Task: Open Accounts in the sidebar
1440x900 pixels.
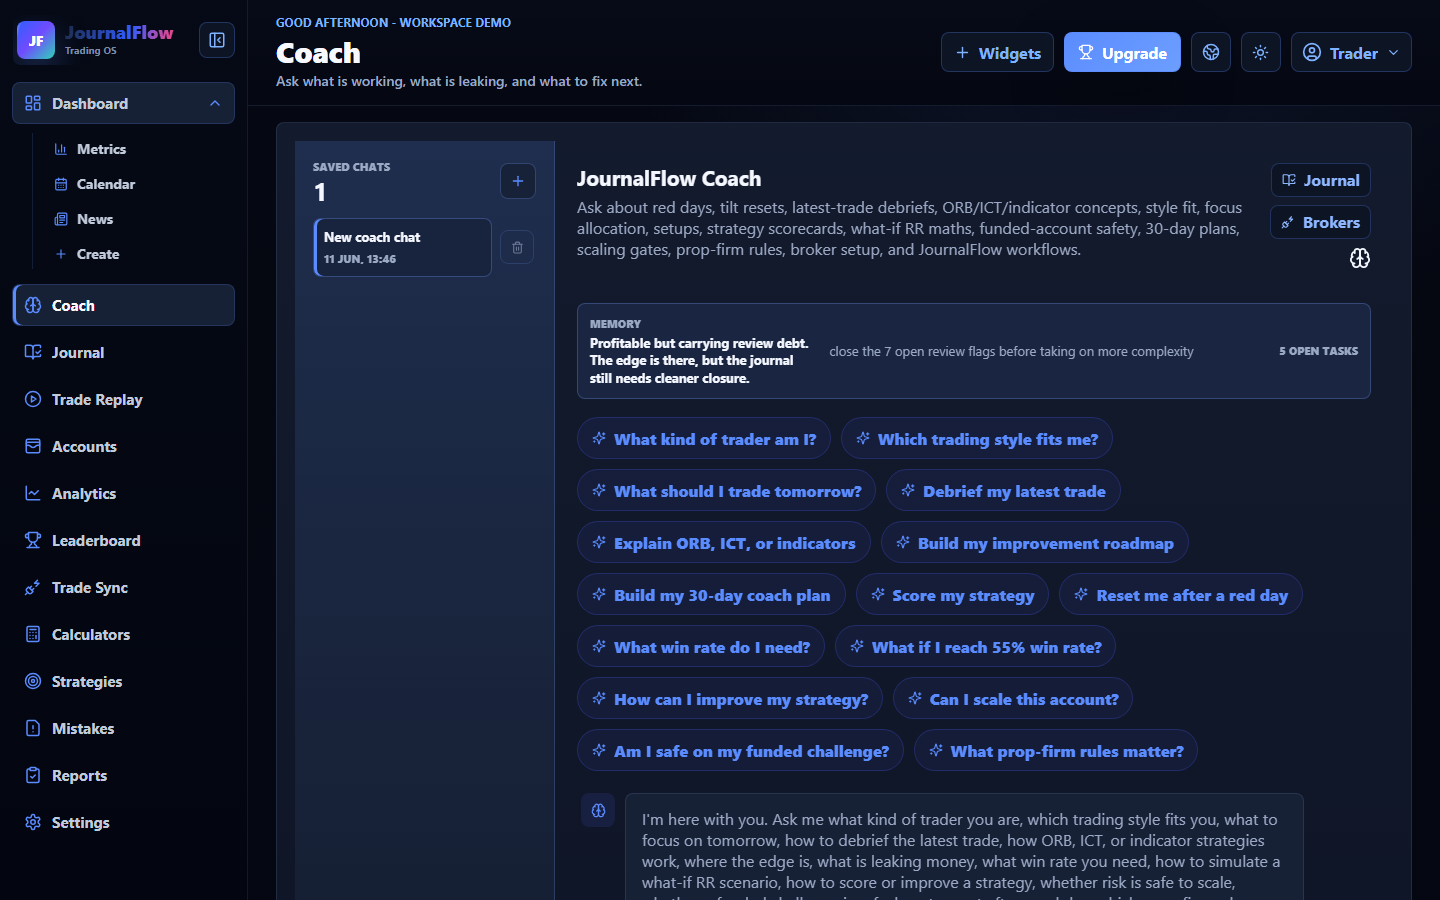Action: pos(124,446)
